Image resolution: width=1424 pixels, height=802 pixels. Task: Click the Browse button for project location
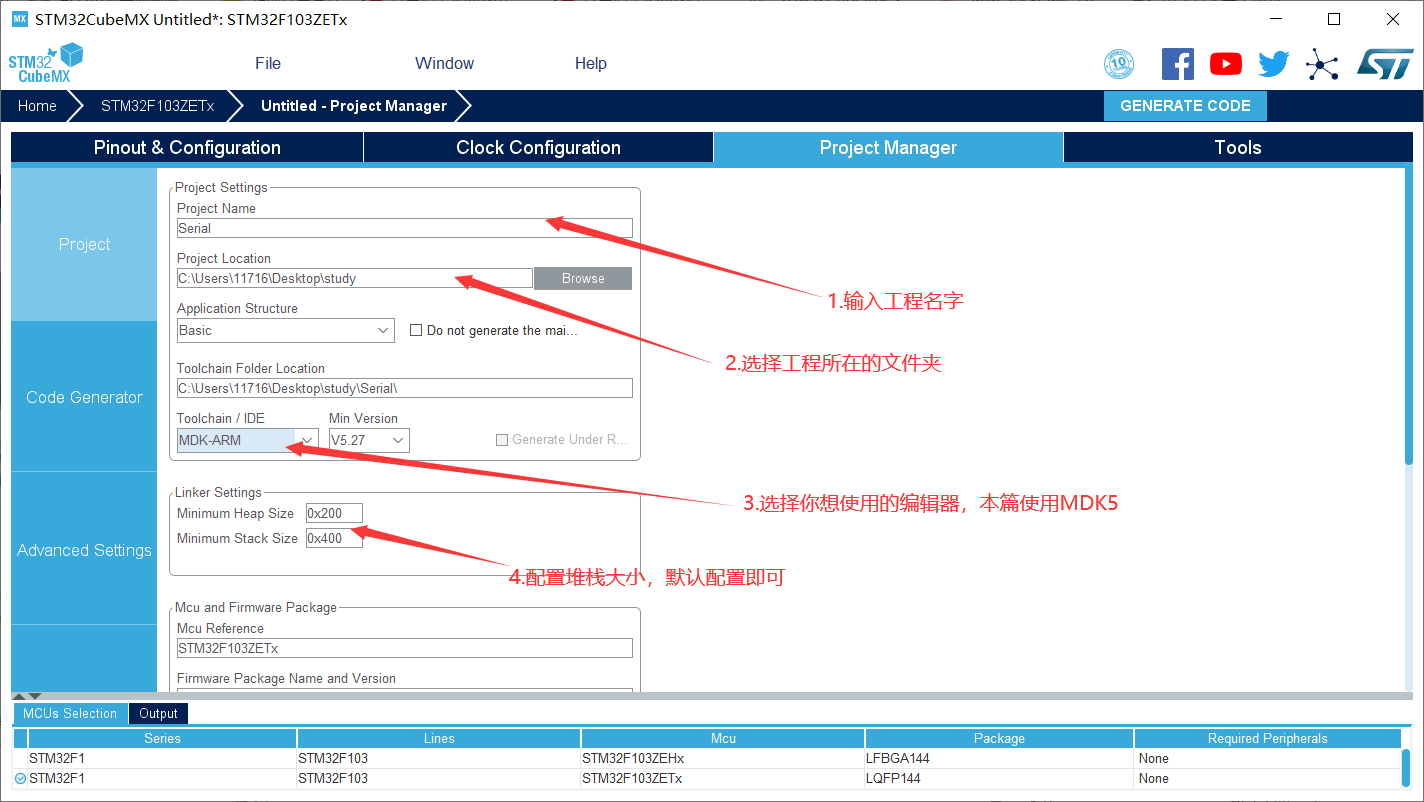[x=583, y=278]
